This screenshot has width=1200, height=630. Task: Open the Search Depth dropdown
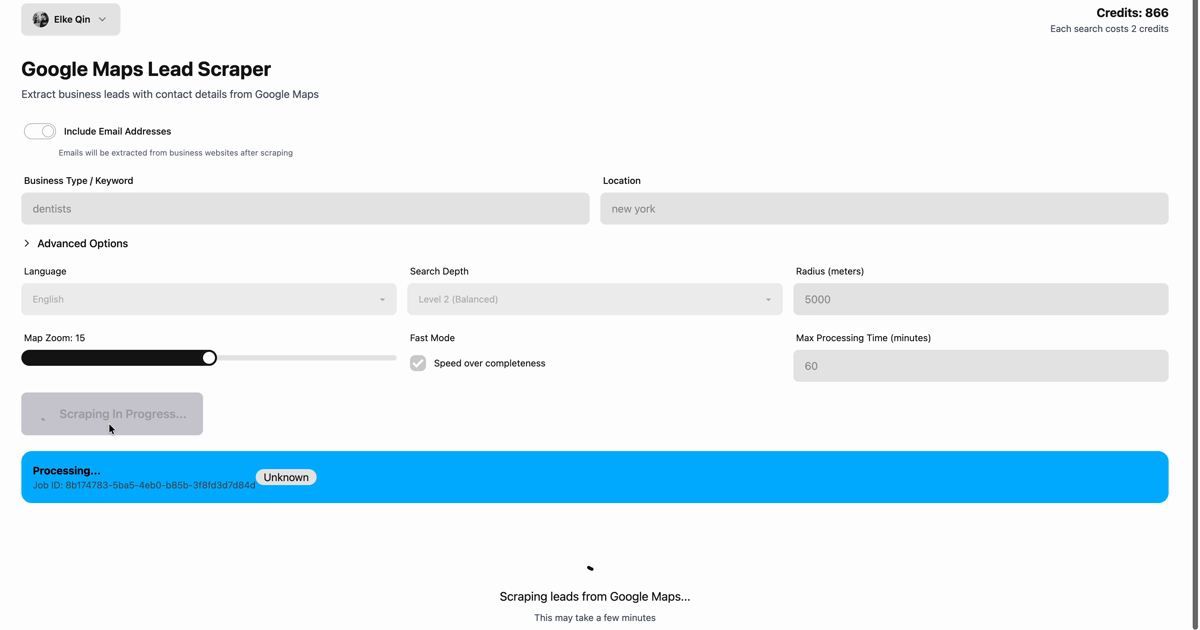point(595,299)
